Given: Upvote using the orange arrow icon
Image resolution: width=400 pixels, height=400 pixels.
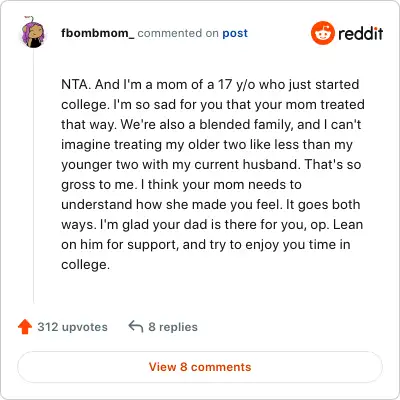Looking at the screenshot, I should (25, 327).
